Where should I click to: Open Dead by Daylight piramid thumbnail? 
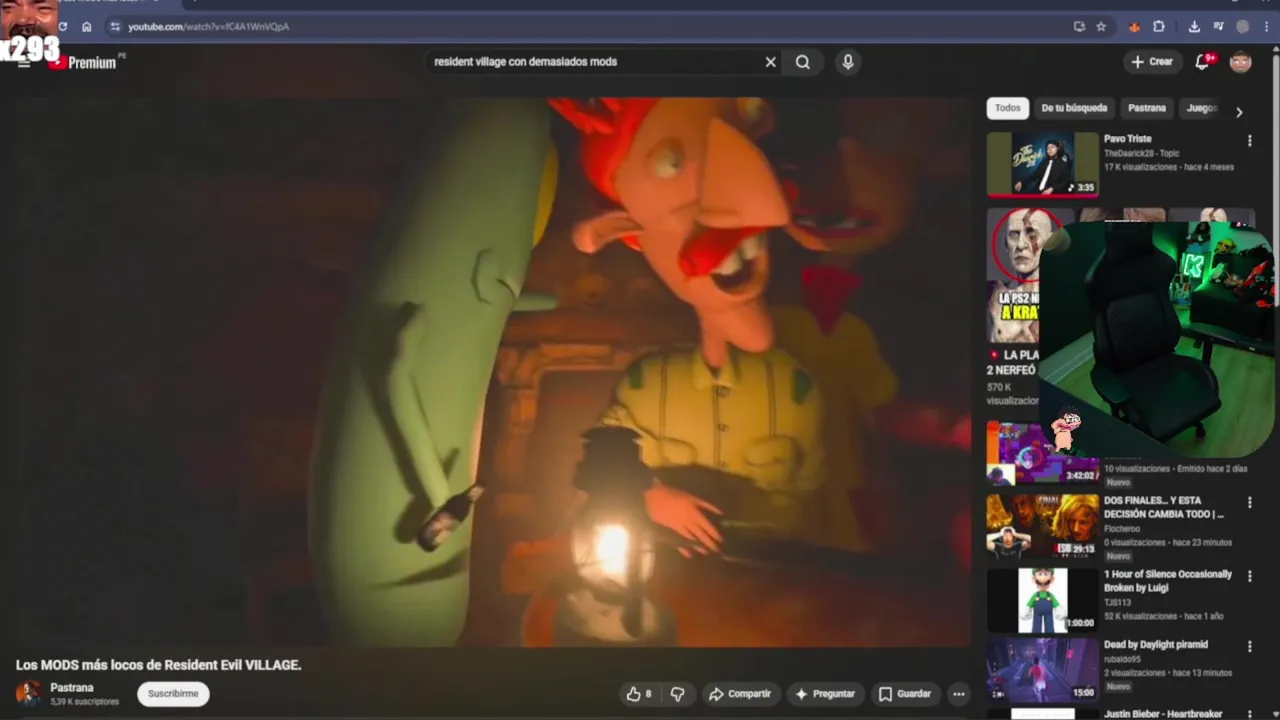click(1043, 670)
